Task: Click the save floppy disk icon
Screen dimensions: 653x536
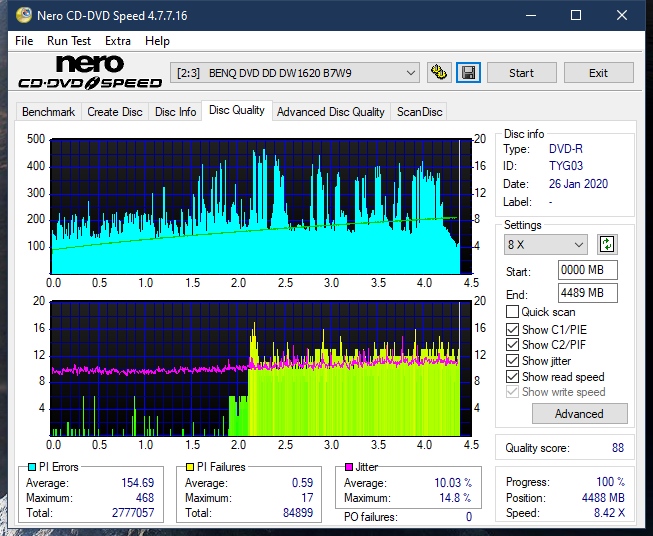Action: coord(468,73)
